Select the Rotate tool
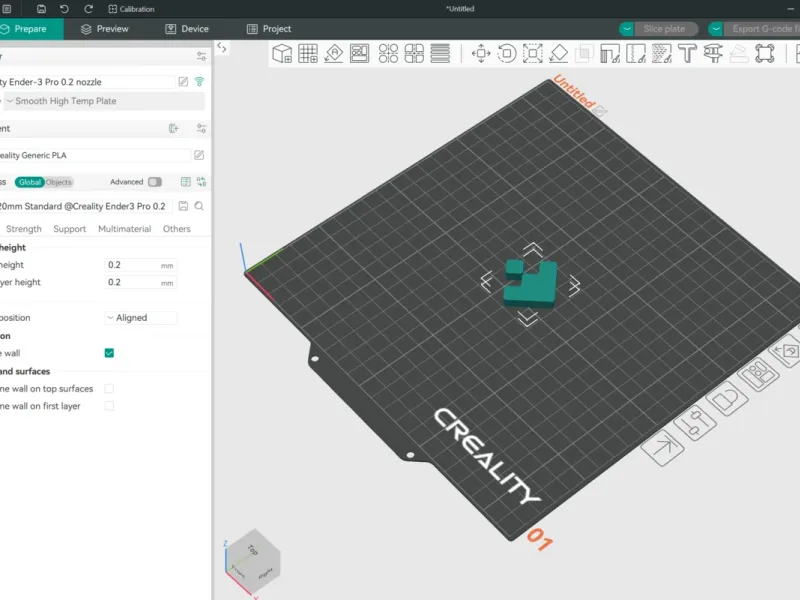Screen dimensions: 800x600 (x=507, y=53)
